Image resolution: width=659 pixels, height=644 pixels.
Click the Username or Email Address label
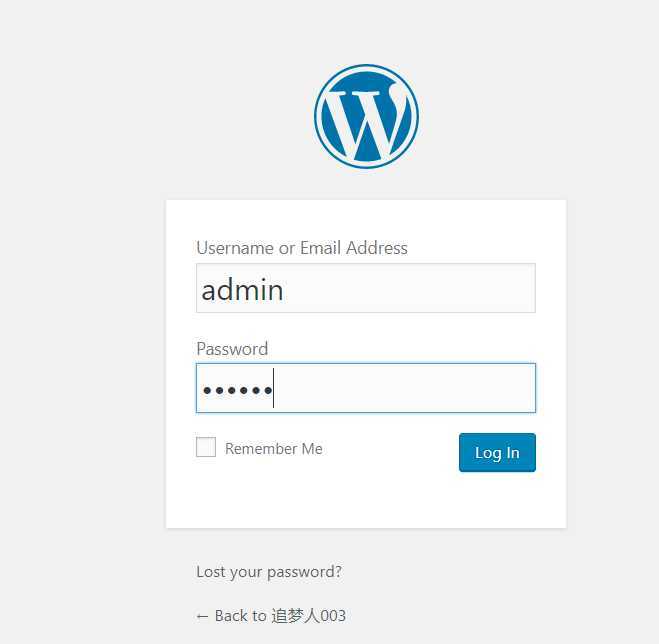click(302, 248)
